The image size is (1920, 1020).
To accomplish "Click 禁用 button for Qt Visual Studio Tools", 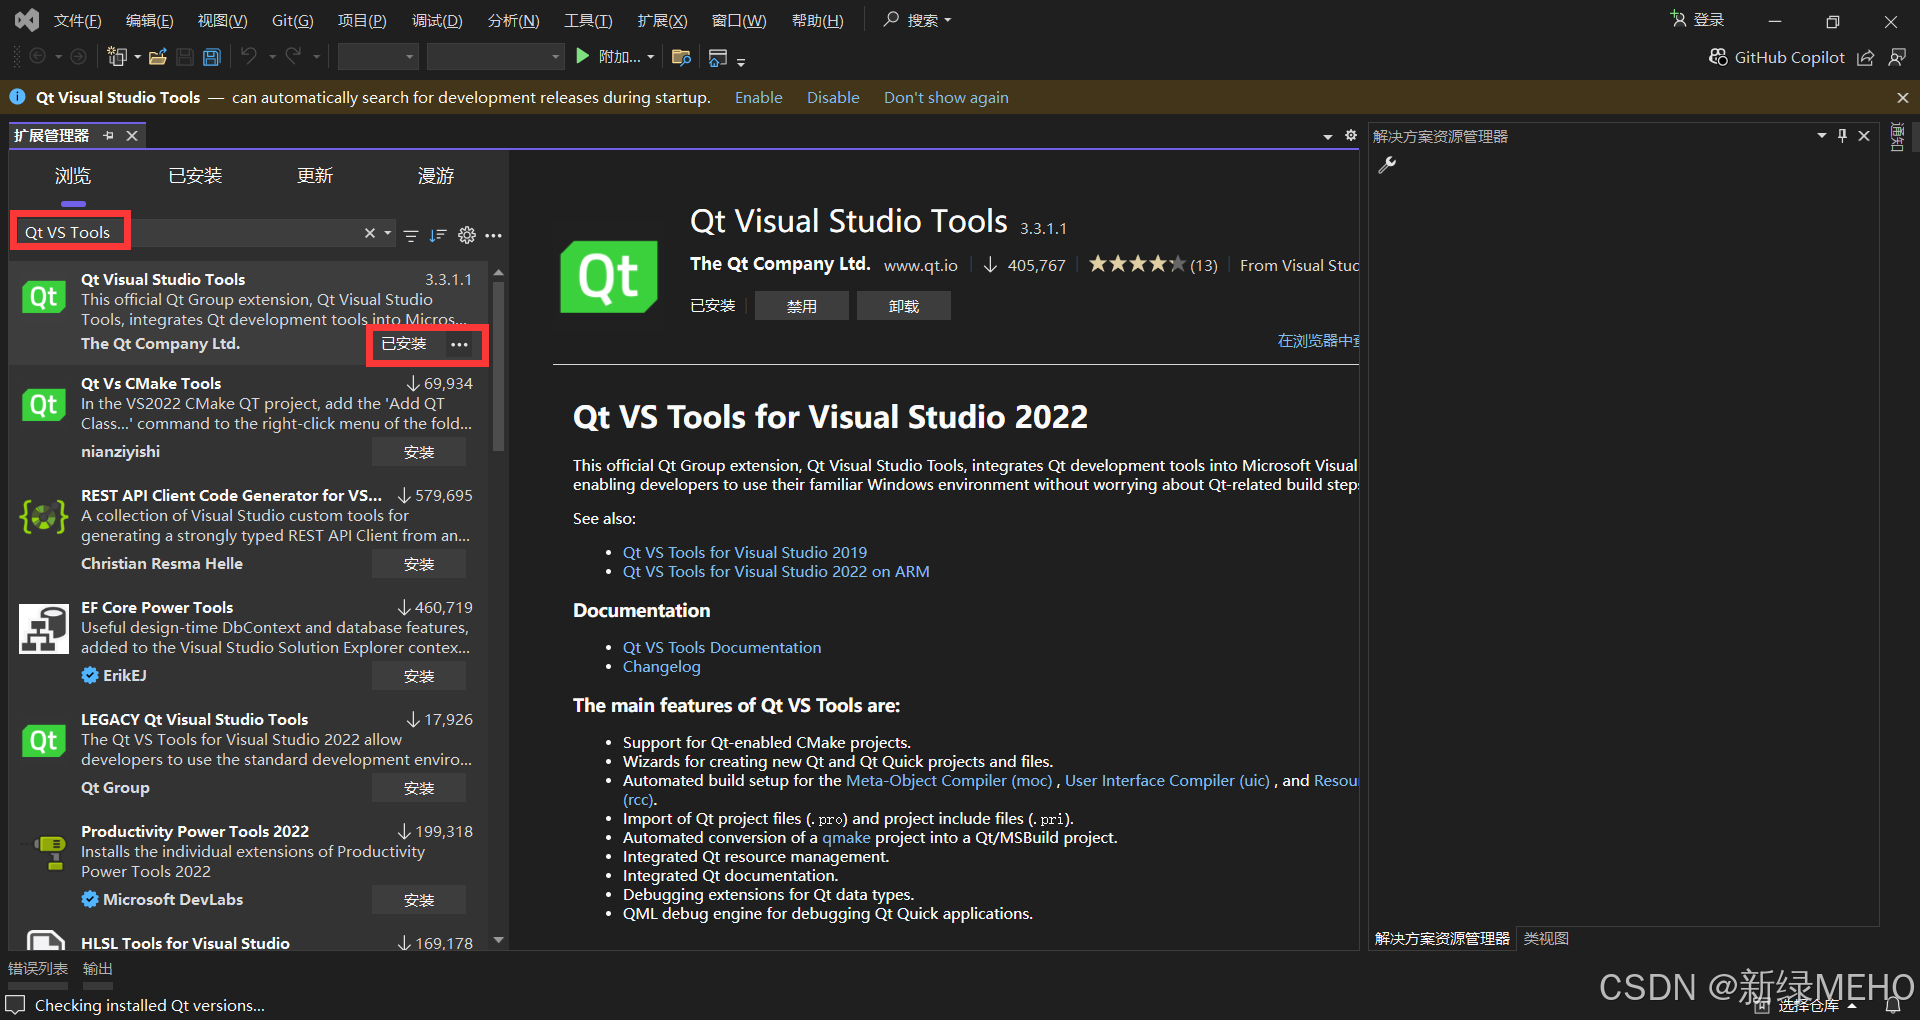I will [x=802, y=306].
